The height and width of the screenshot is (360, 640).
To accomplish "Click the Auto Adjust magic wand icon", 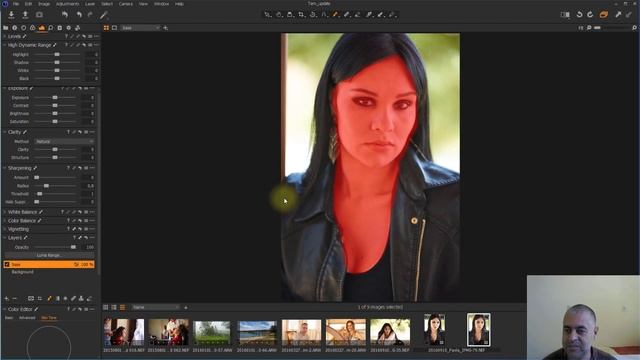I will click(x=104, y=15).
